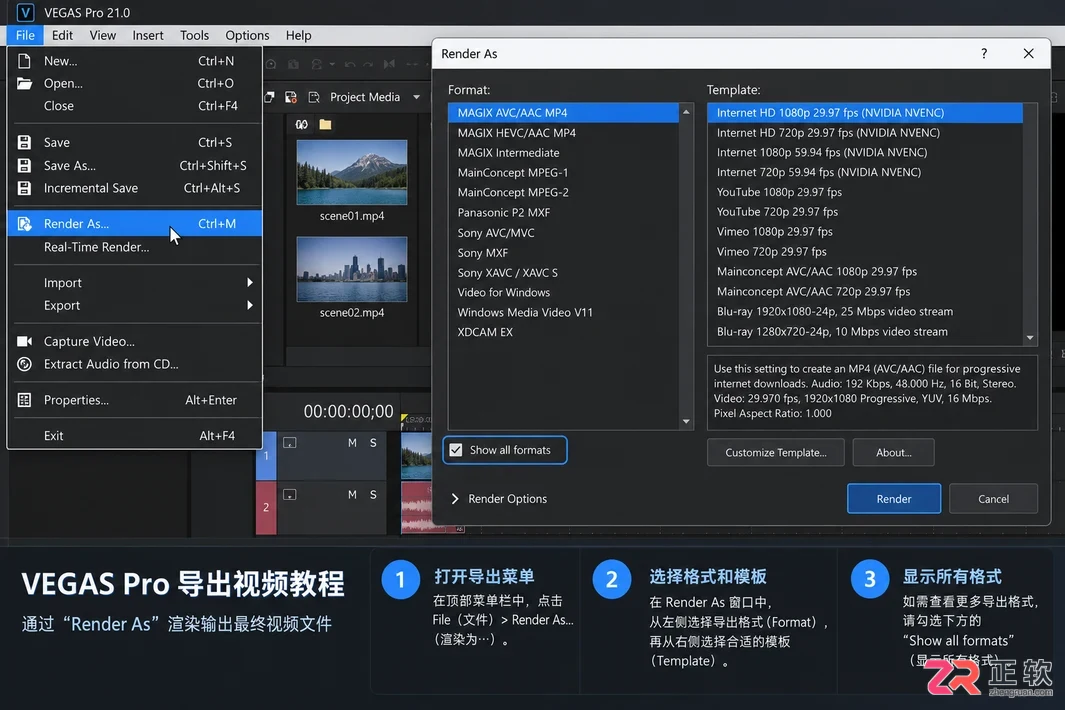Screen dimensions: 1065x710
Task: Mute audio track 2
Action: tap(352, 495)
